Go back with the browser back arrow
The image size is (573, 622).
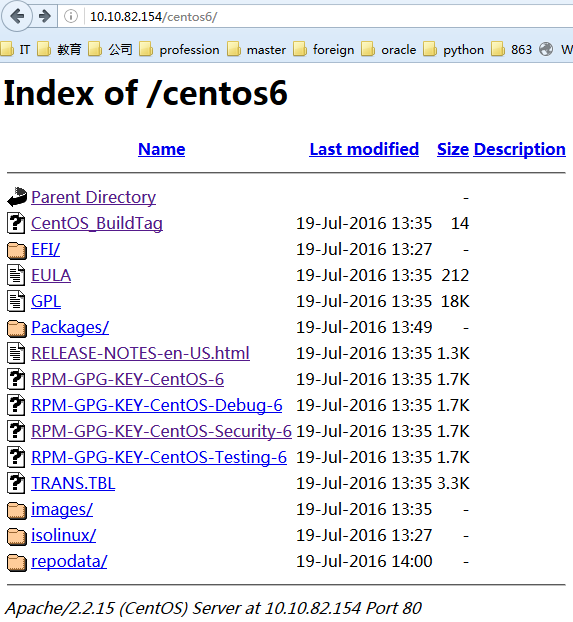17,16
